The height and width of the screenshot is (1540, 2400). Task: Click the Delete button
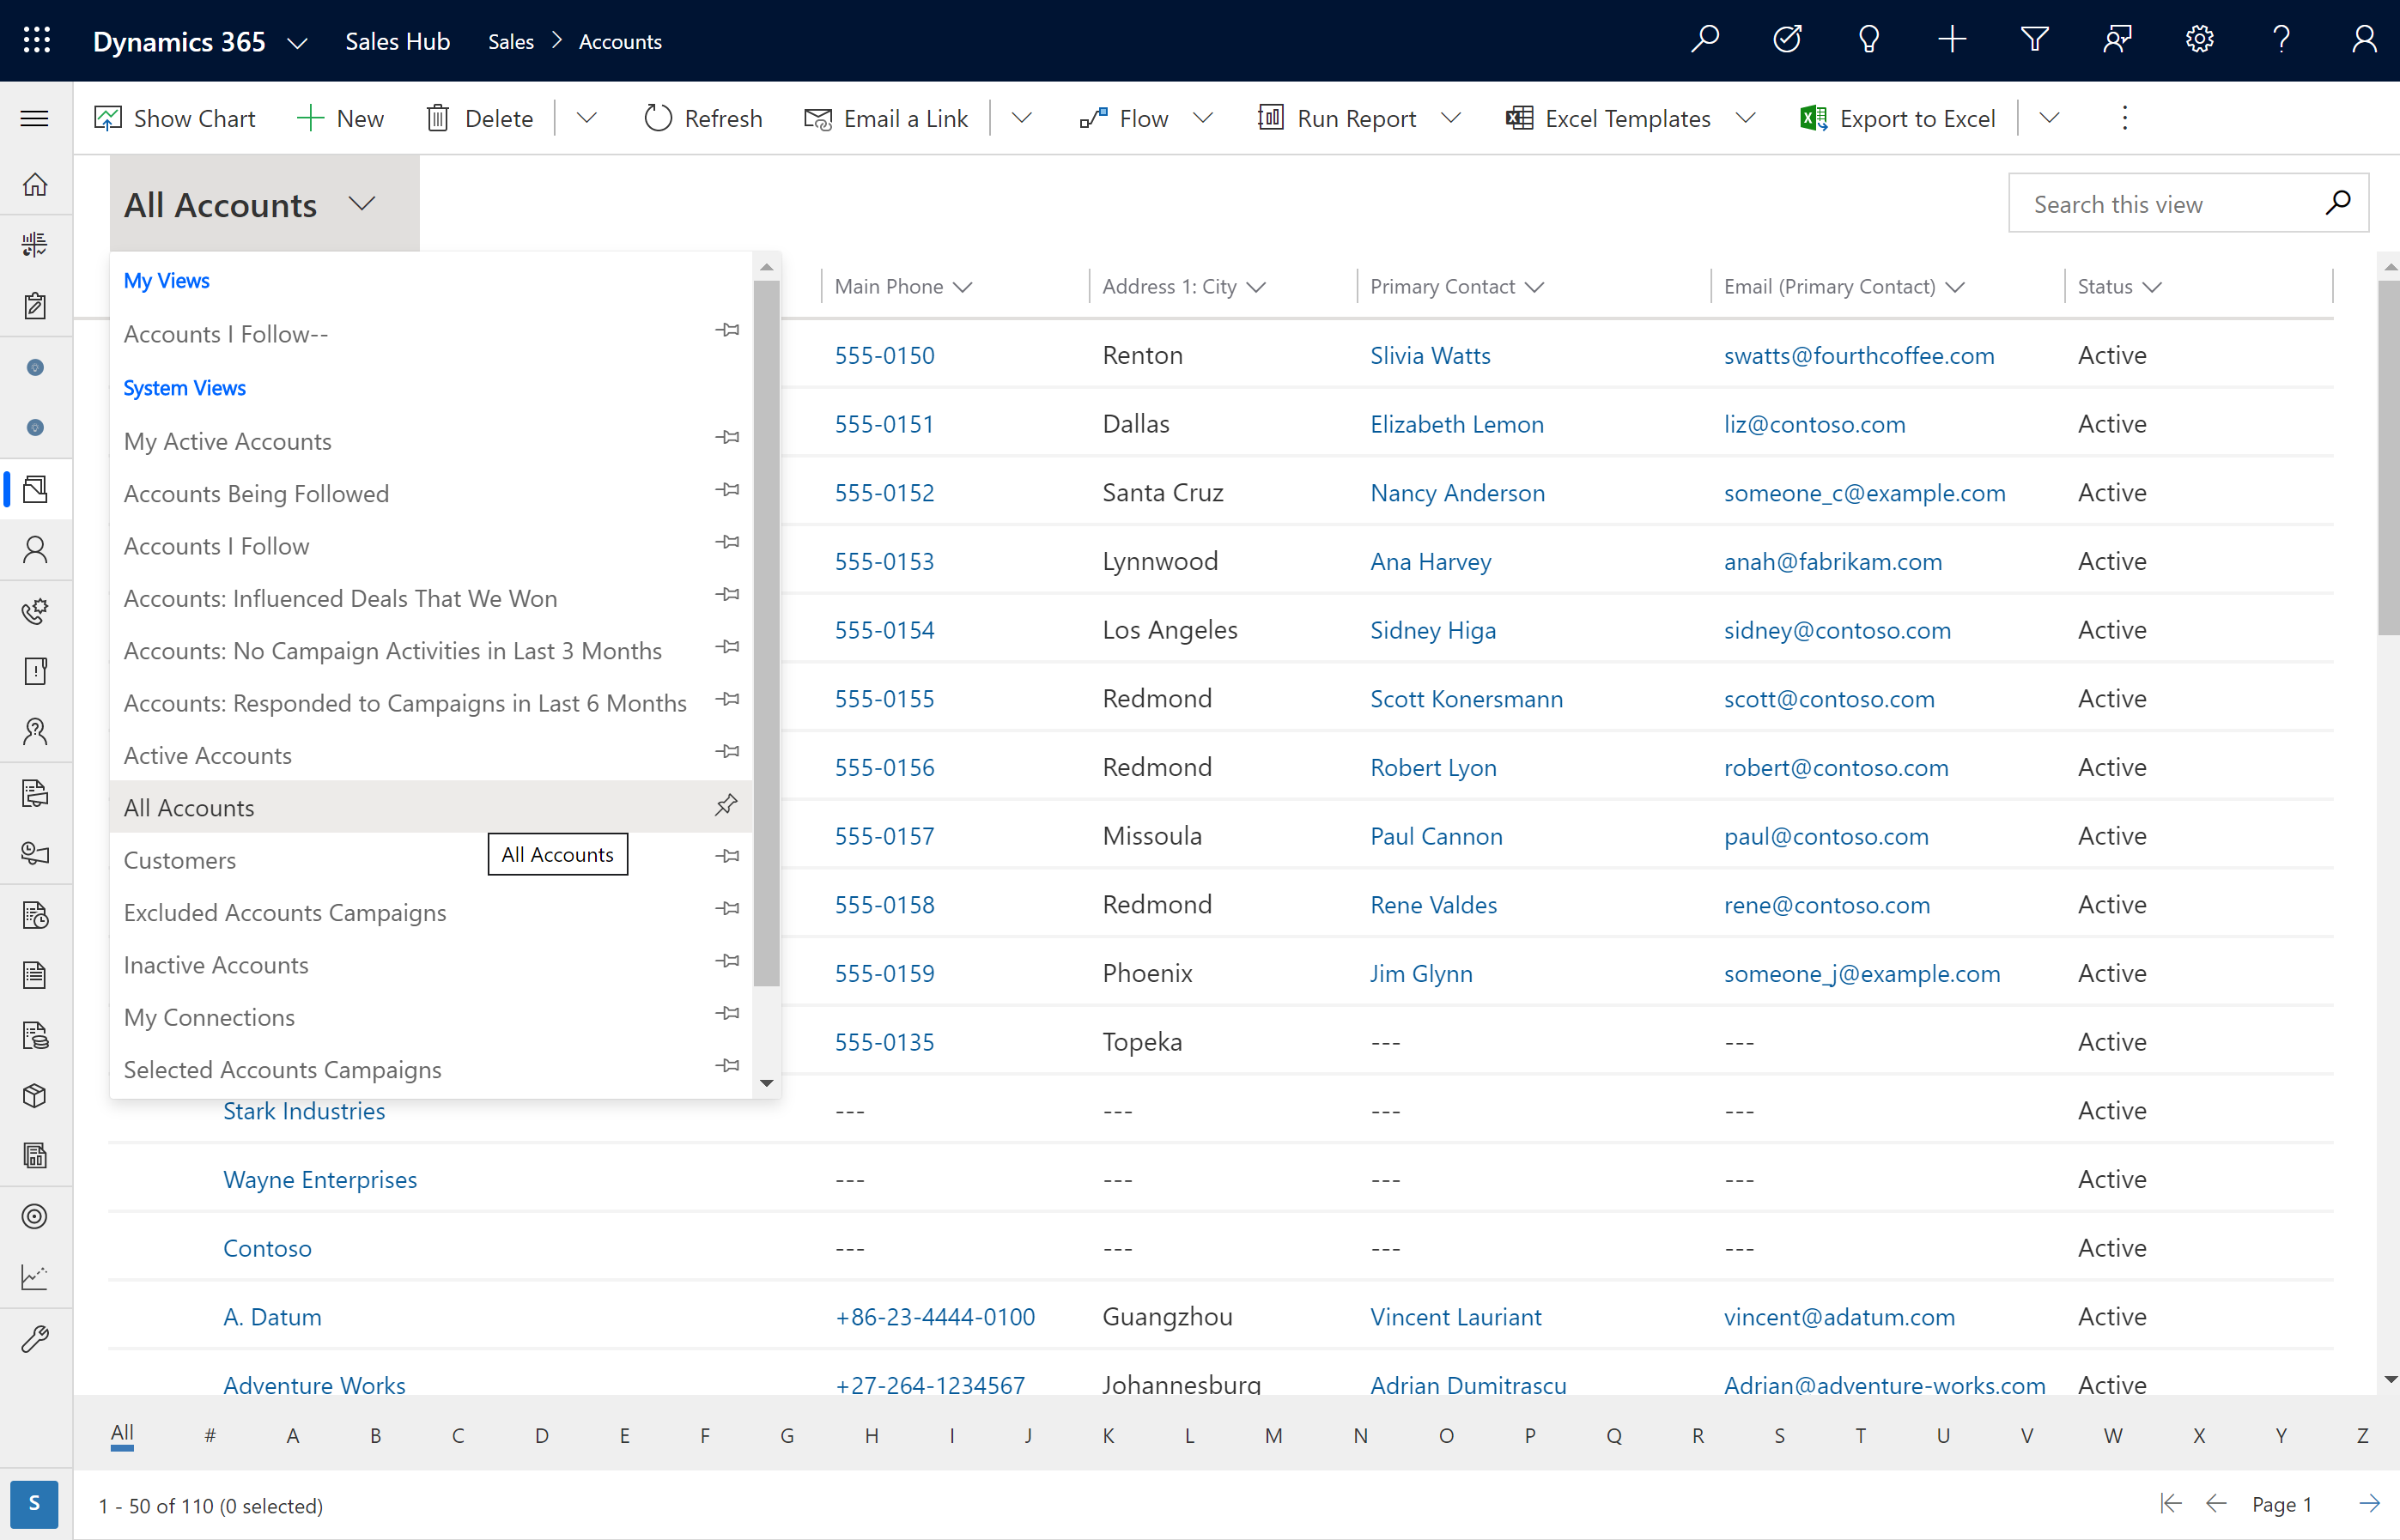coord(481,117)
